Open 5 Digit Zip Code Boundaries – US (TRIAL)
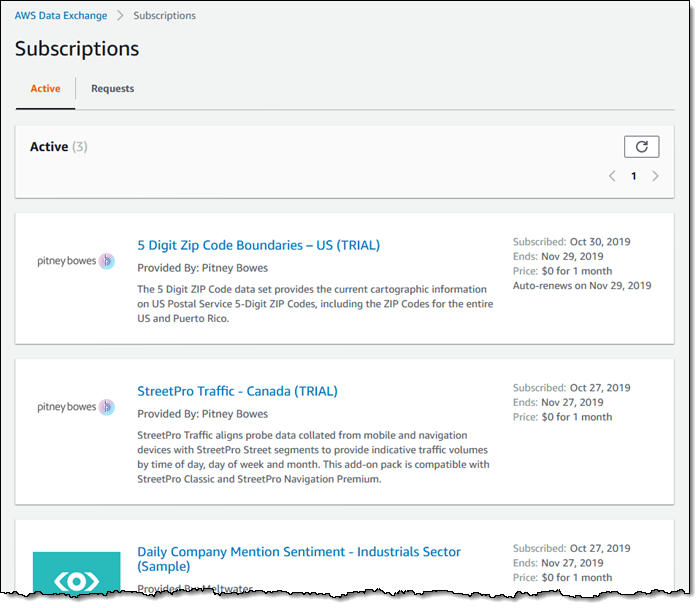This screenshot has height=608, width=700. (258, 245)
